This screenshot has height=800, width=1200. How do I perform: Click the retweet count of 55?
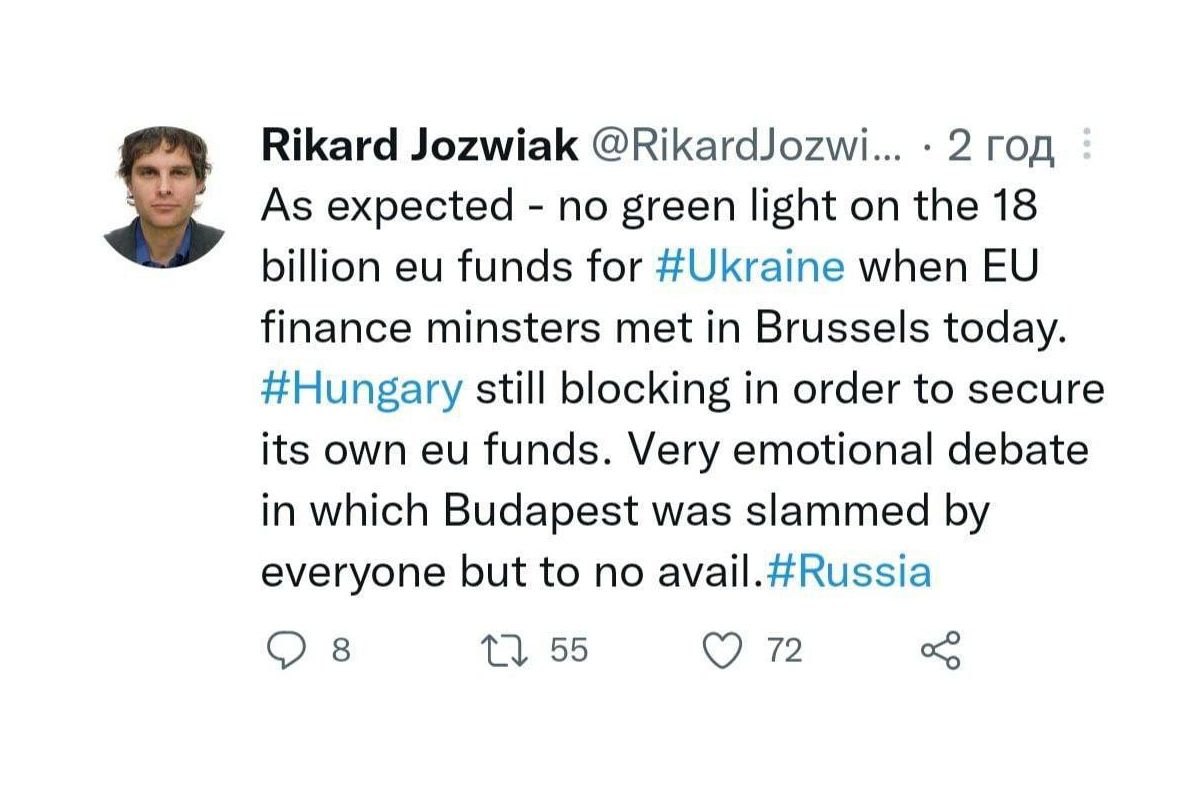click(569, 652)
